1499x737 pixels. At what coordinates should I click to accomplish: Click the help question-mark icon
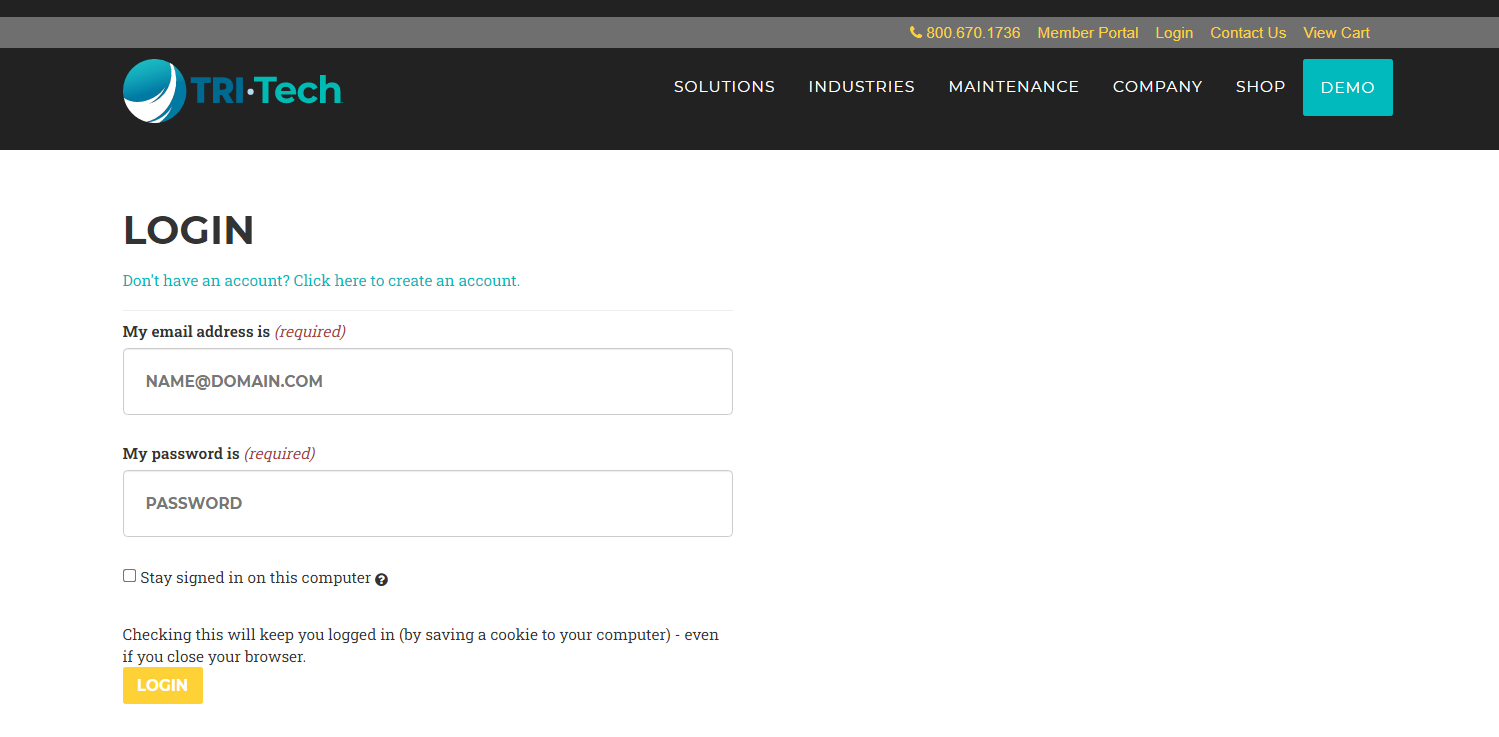pos(381,579)
